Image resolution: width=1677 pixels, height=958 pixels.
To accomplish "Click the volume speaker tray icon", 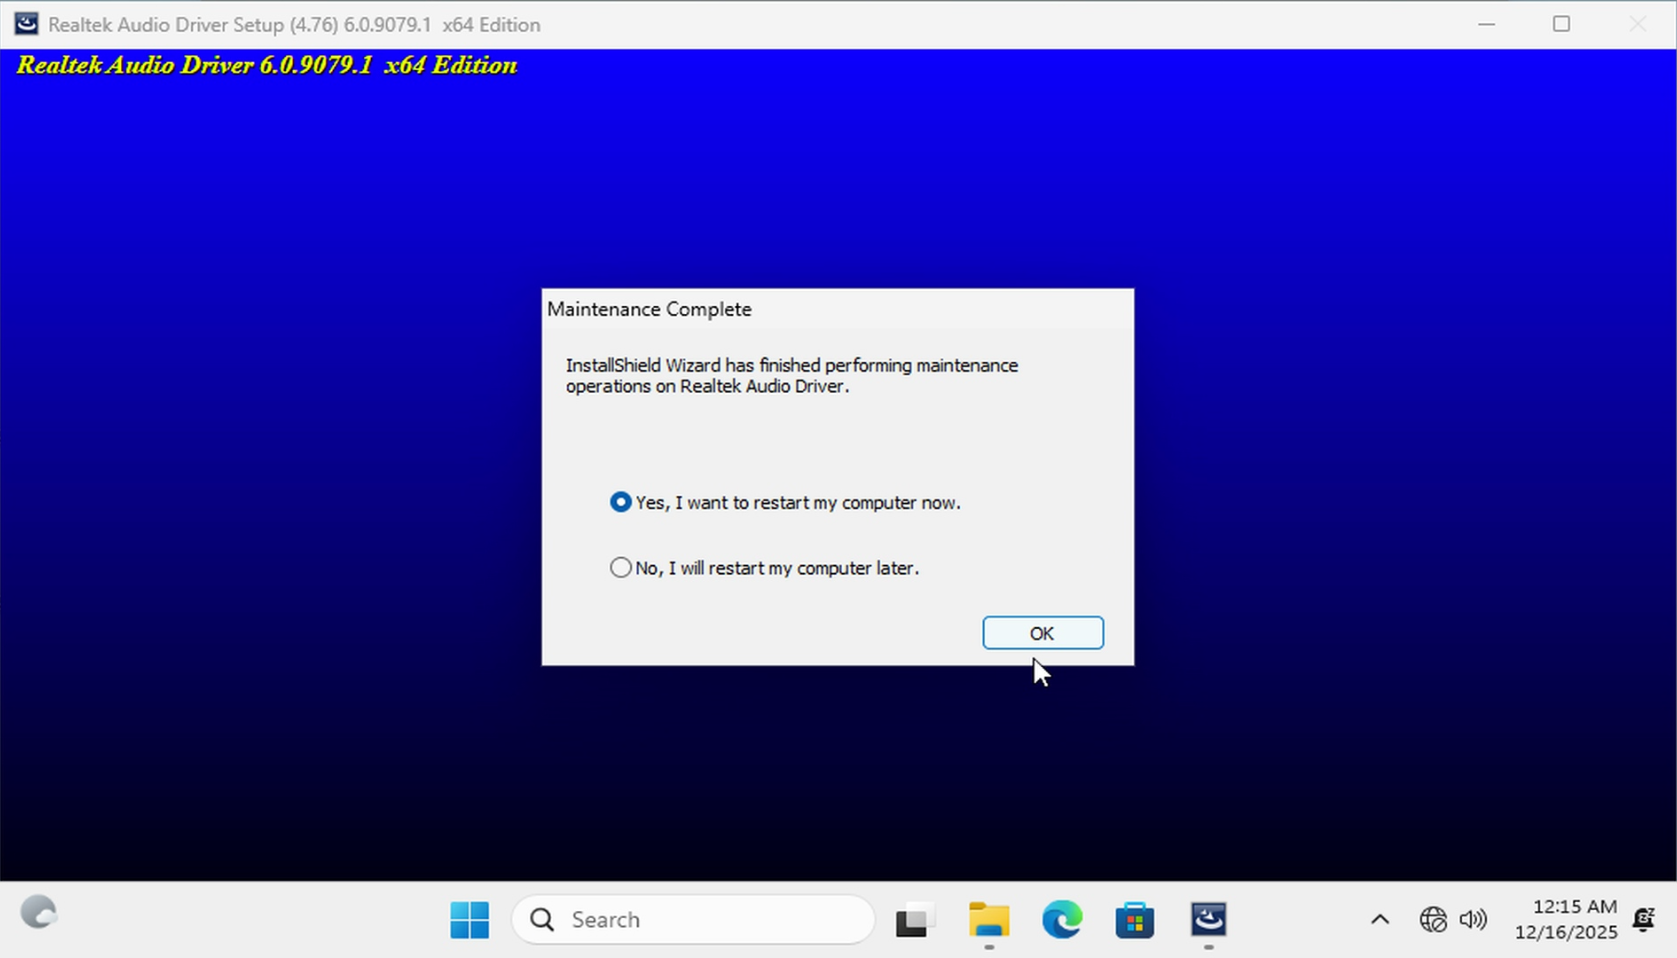I will [1473, 920].
